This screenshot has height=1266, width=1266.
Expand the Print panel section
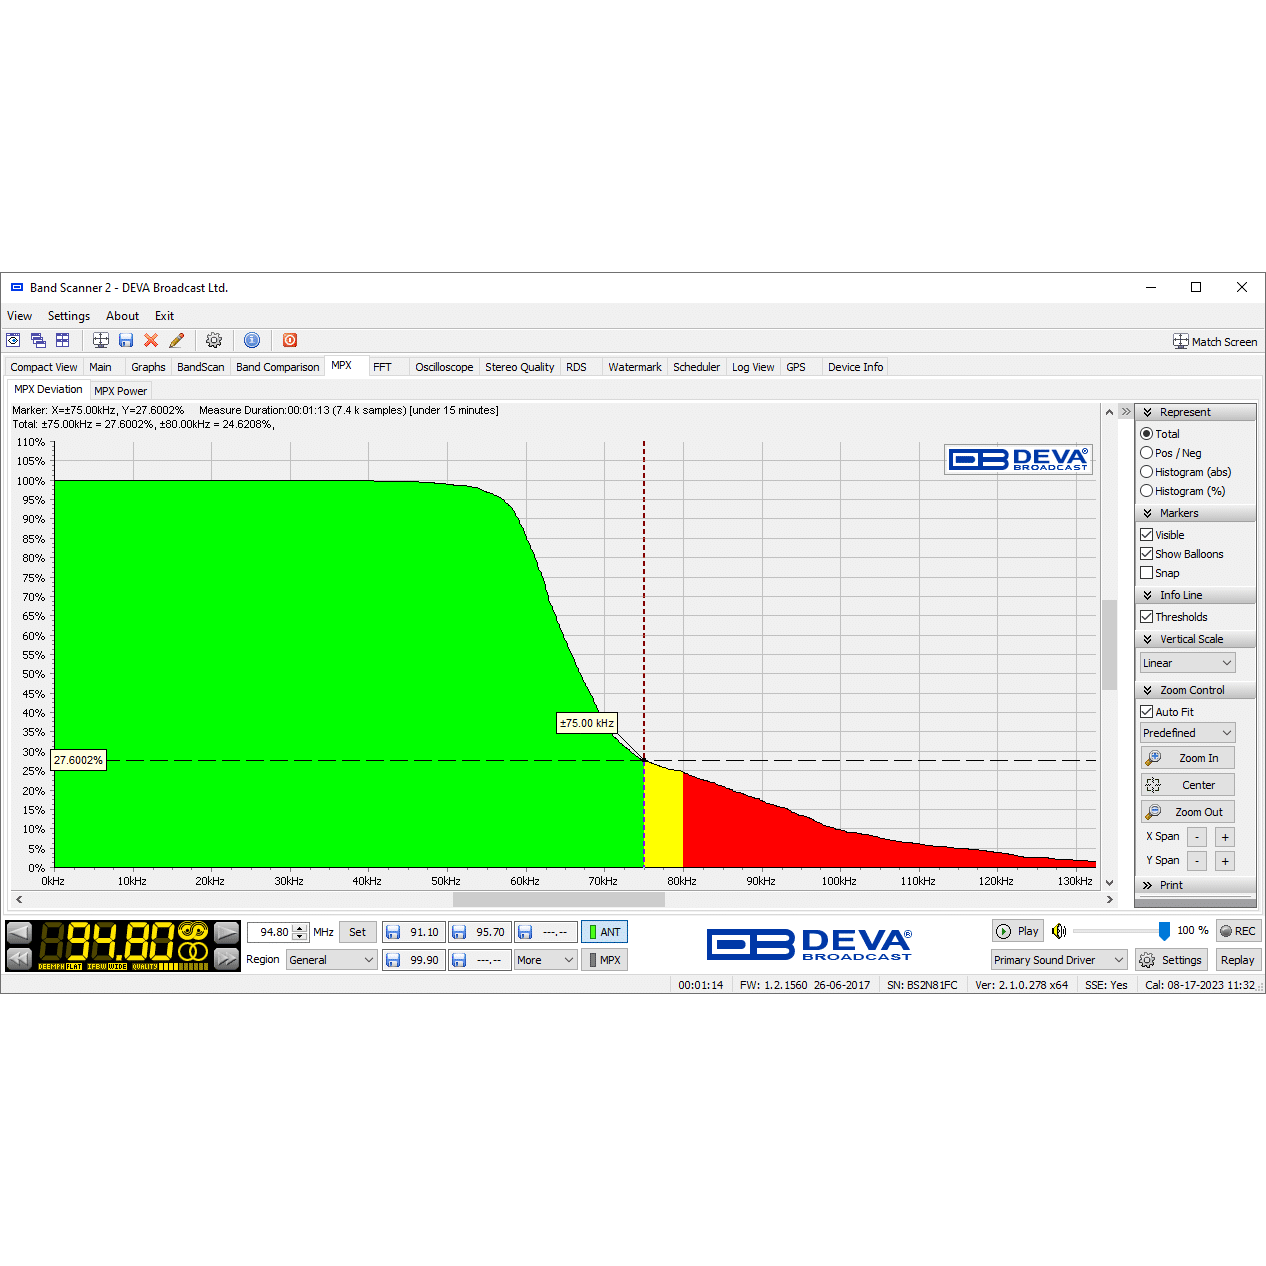pyautogui.click(x=1170, y=885)
